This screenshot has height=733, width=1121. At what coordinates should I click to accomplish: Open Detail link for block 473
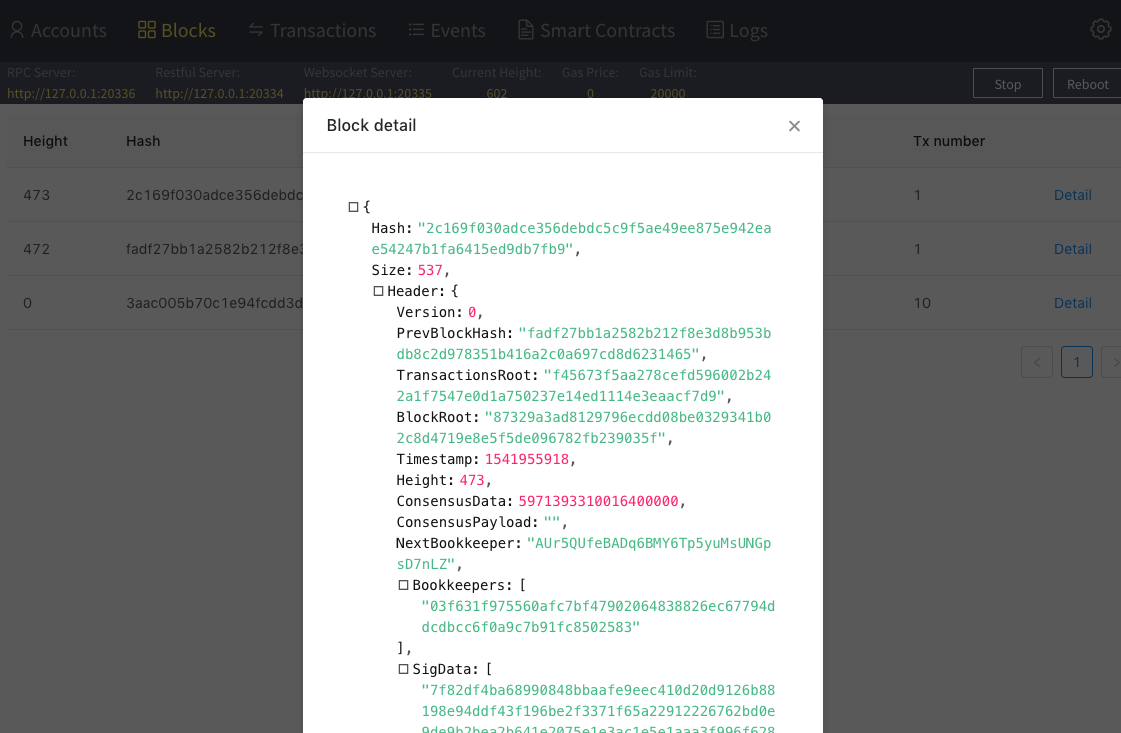[1072, 195]
